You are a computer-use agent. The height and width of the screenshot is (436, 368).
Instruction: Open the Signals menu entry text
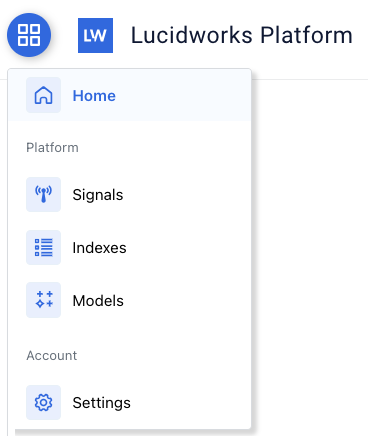click(98, 195)
